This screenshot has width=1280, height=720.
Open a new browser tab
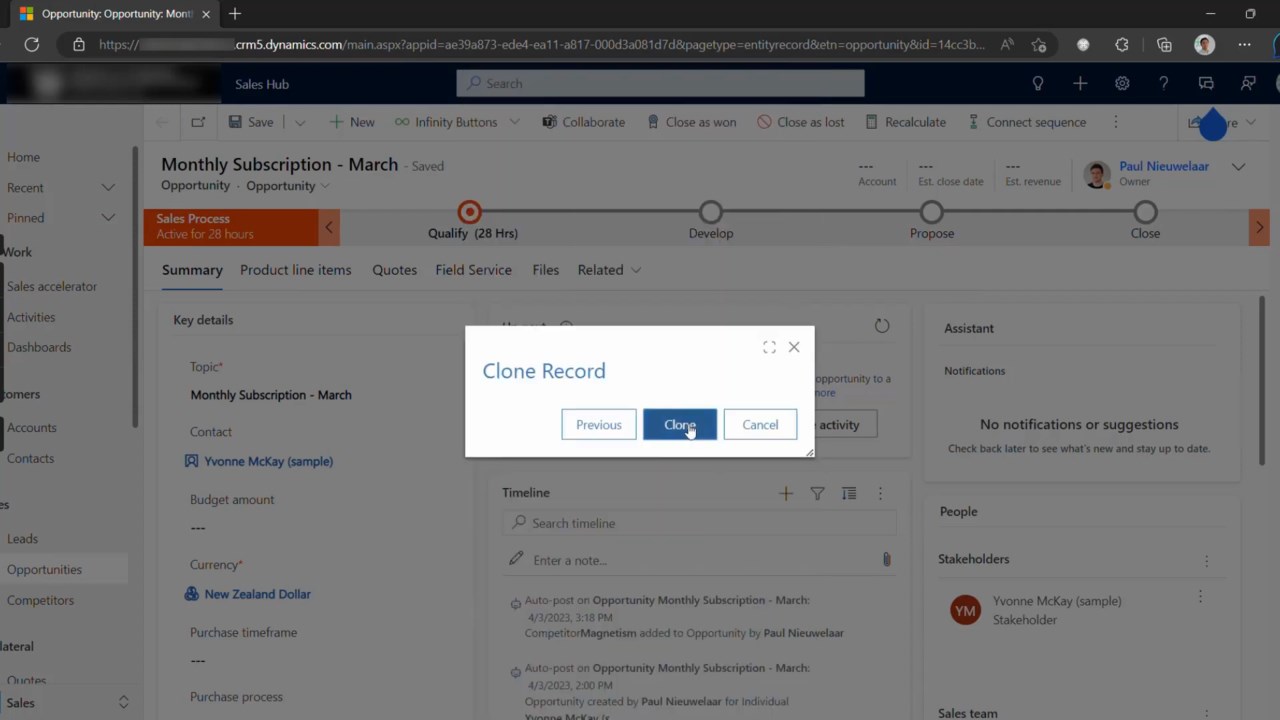coord(235,14)
